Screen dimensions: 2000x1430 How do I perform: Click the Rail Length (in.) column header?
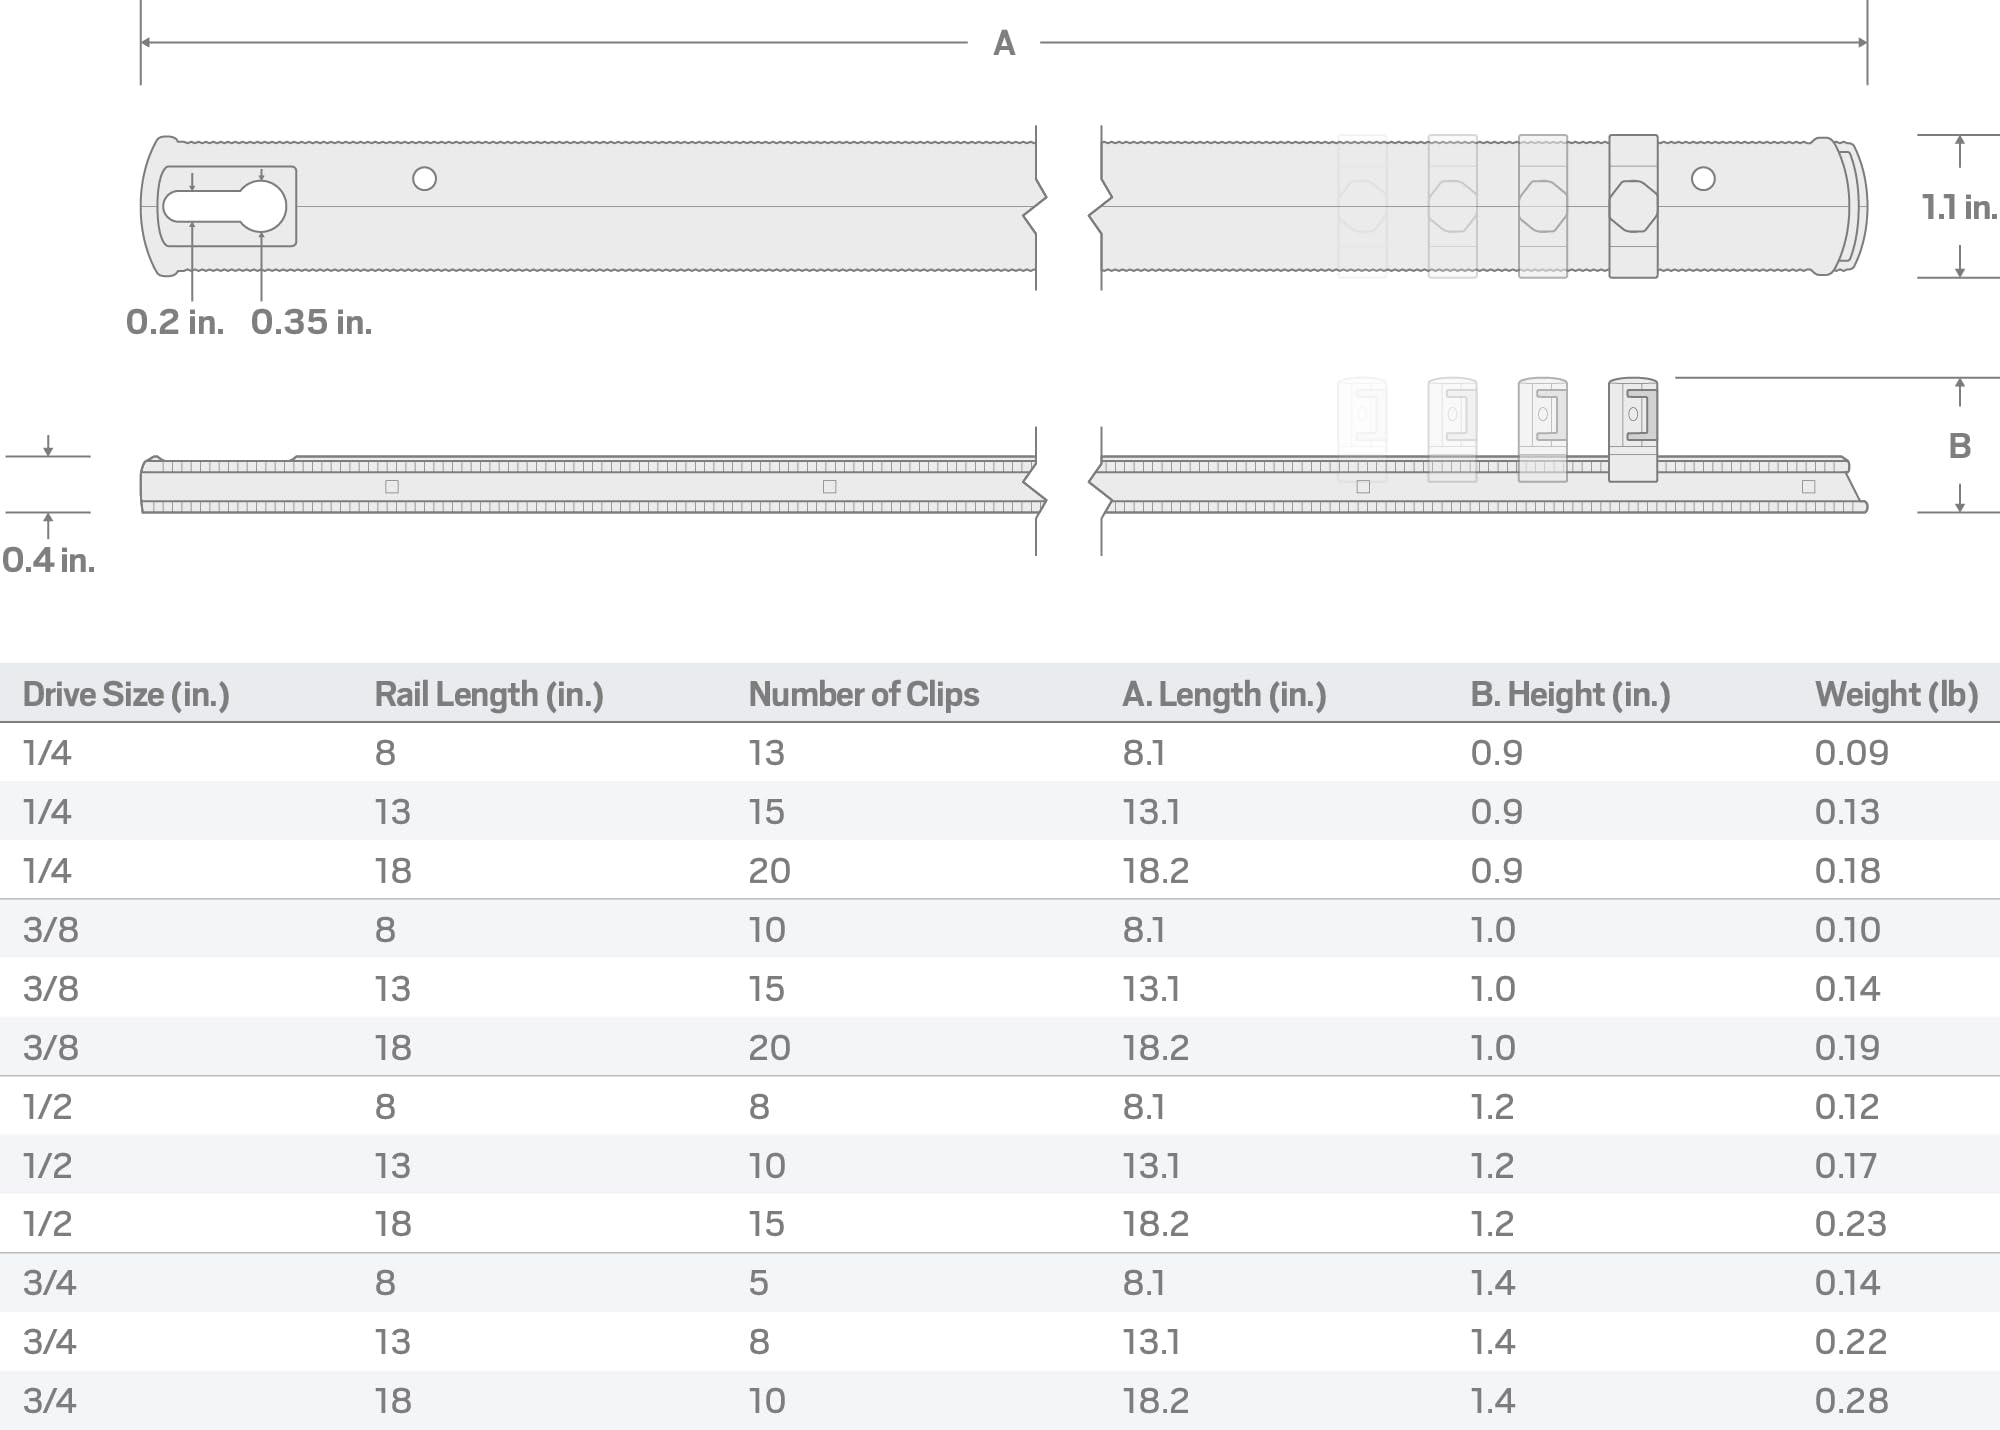489,694
